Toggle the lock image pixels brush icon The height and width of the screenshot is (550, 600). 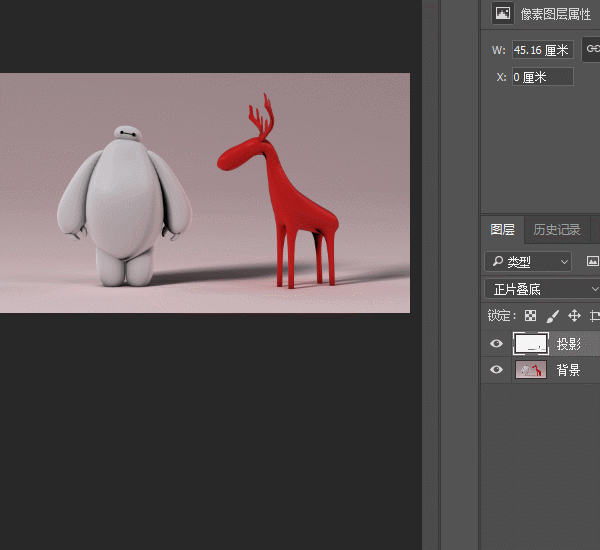pyautogui.click(x=552, y=316)
